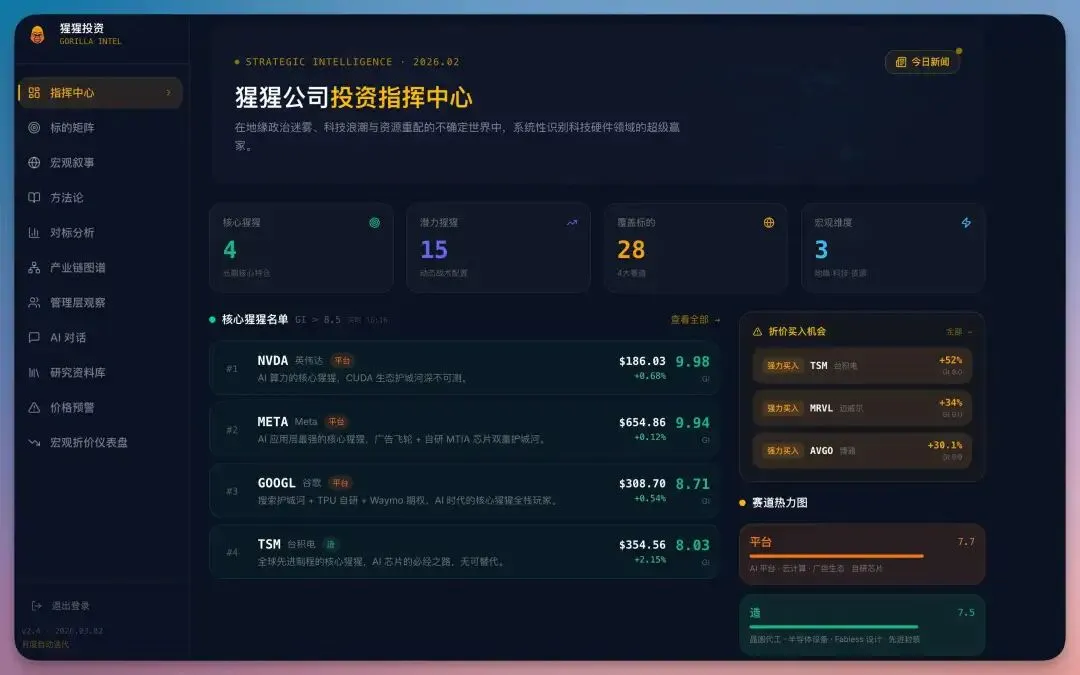
Task: Click the 管理层观察 people icon
Action: (x=34, y=302)
